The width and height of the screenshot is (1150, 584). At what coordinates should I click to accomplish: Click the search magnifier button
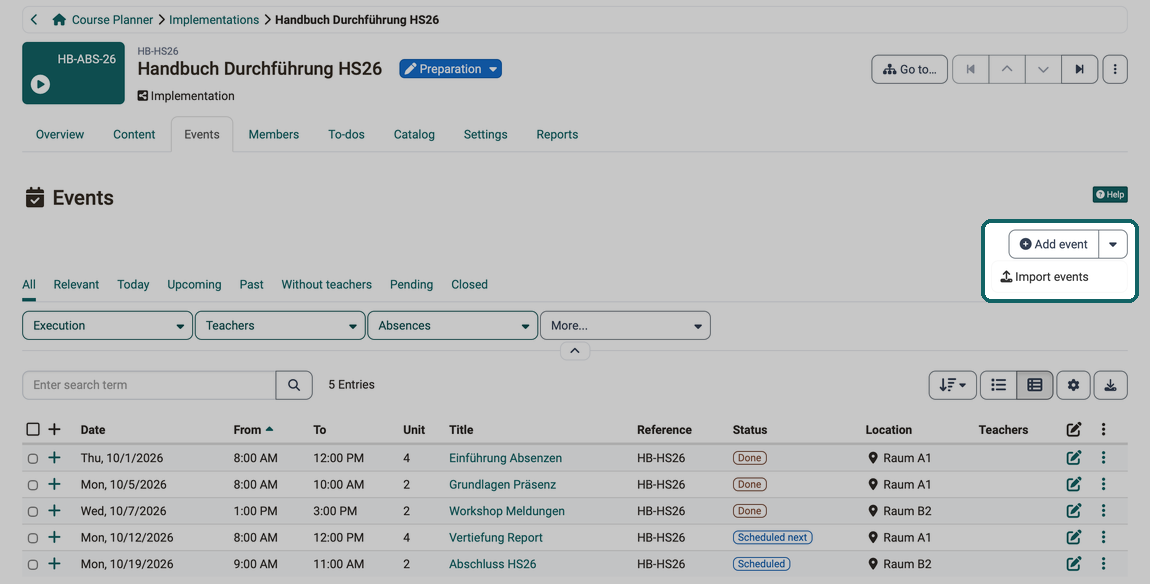click(294, 384)
